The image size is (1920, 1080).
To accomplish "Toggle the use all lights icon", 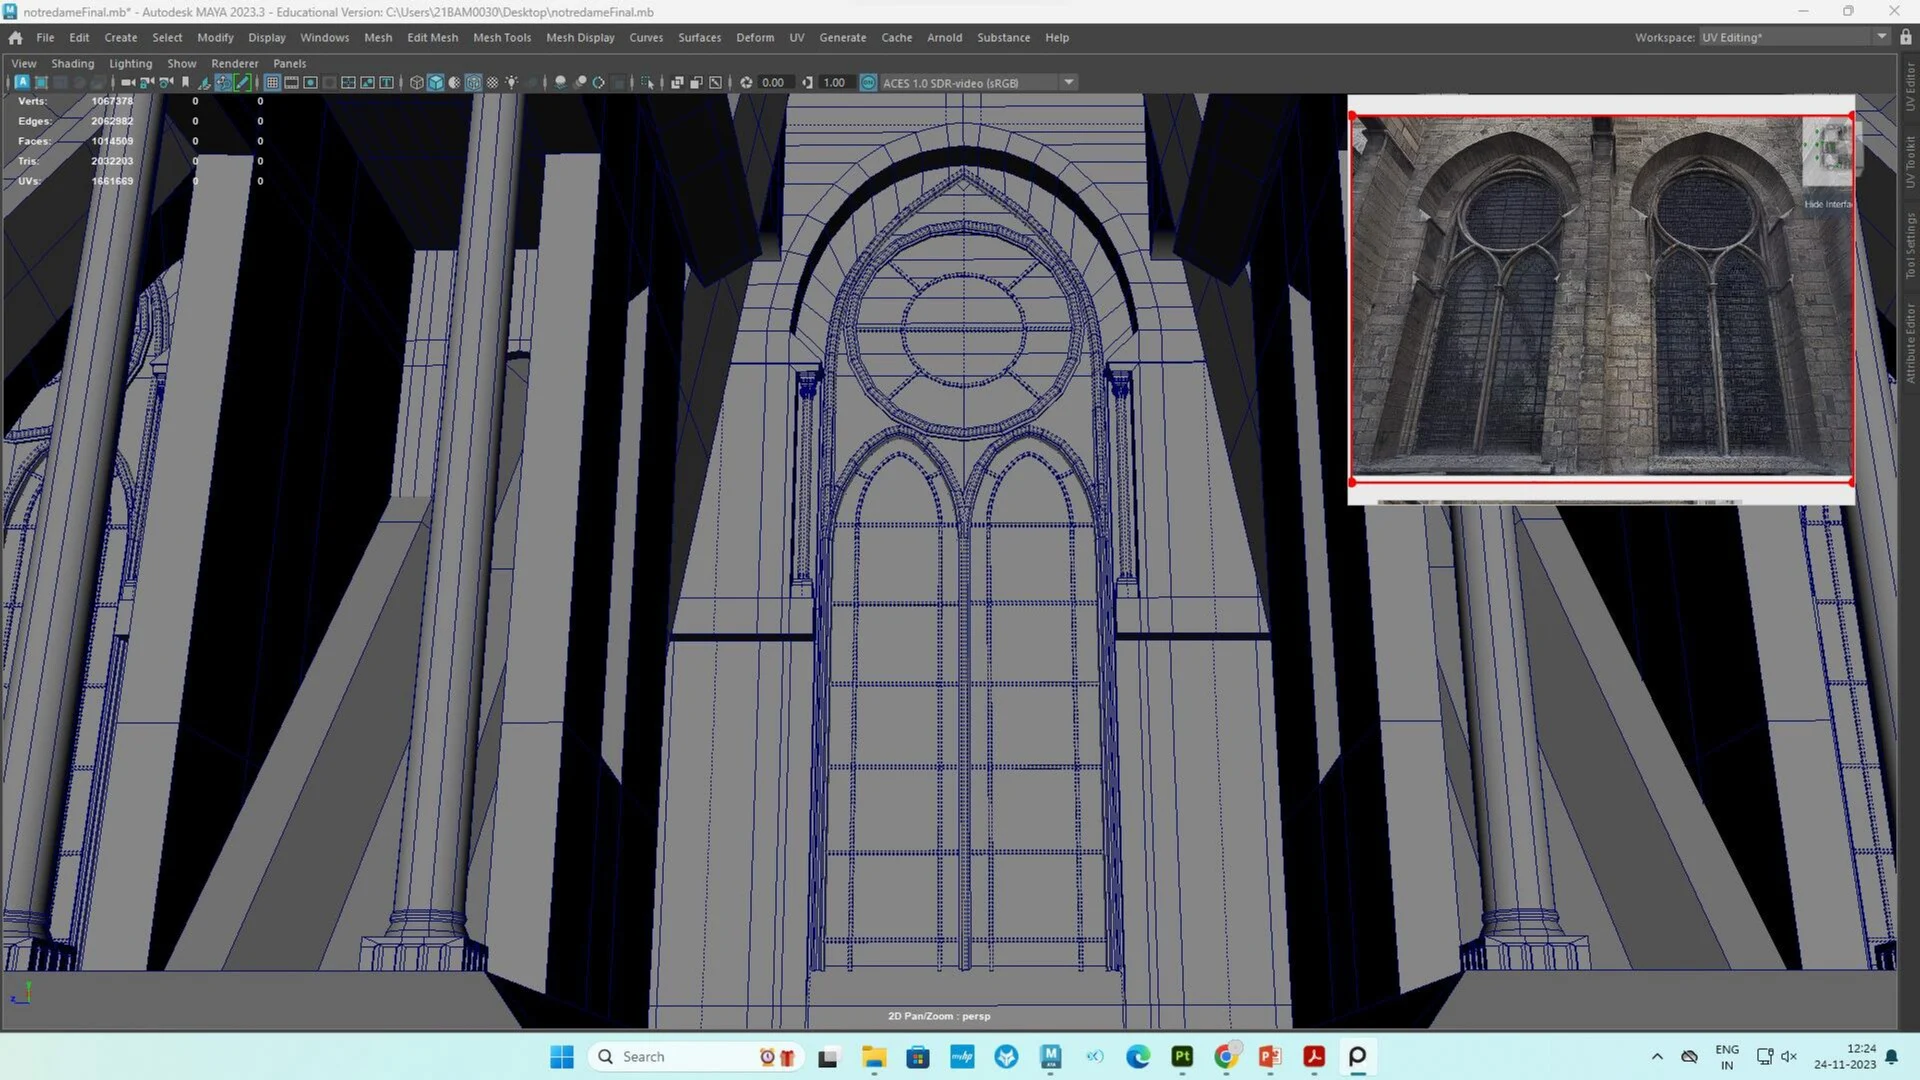I will 511,82.
